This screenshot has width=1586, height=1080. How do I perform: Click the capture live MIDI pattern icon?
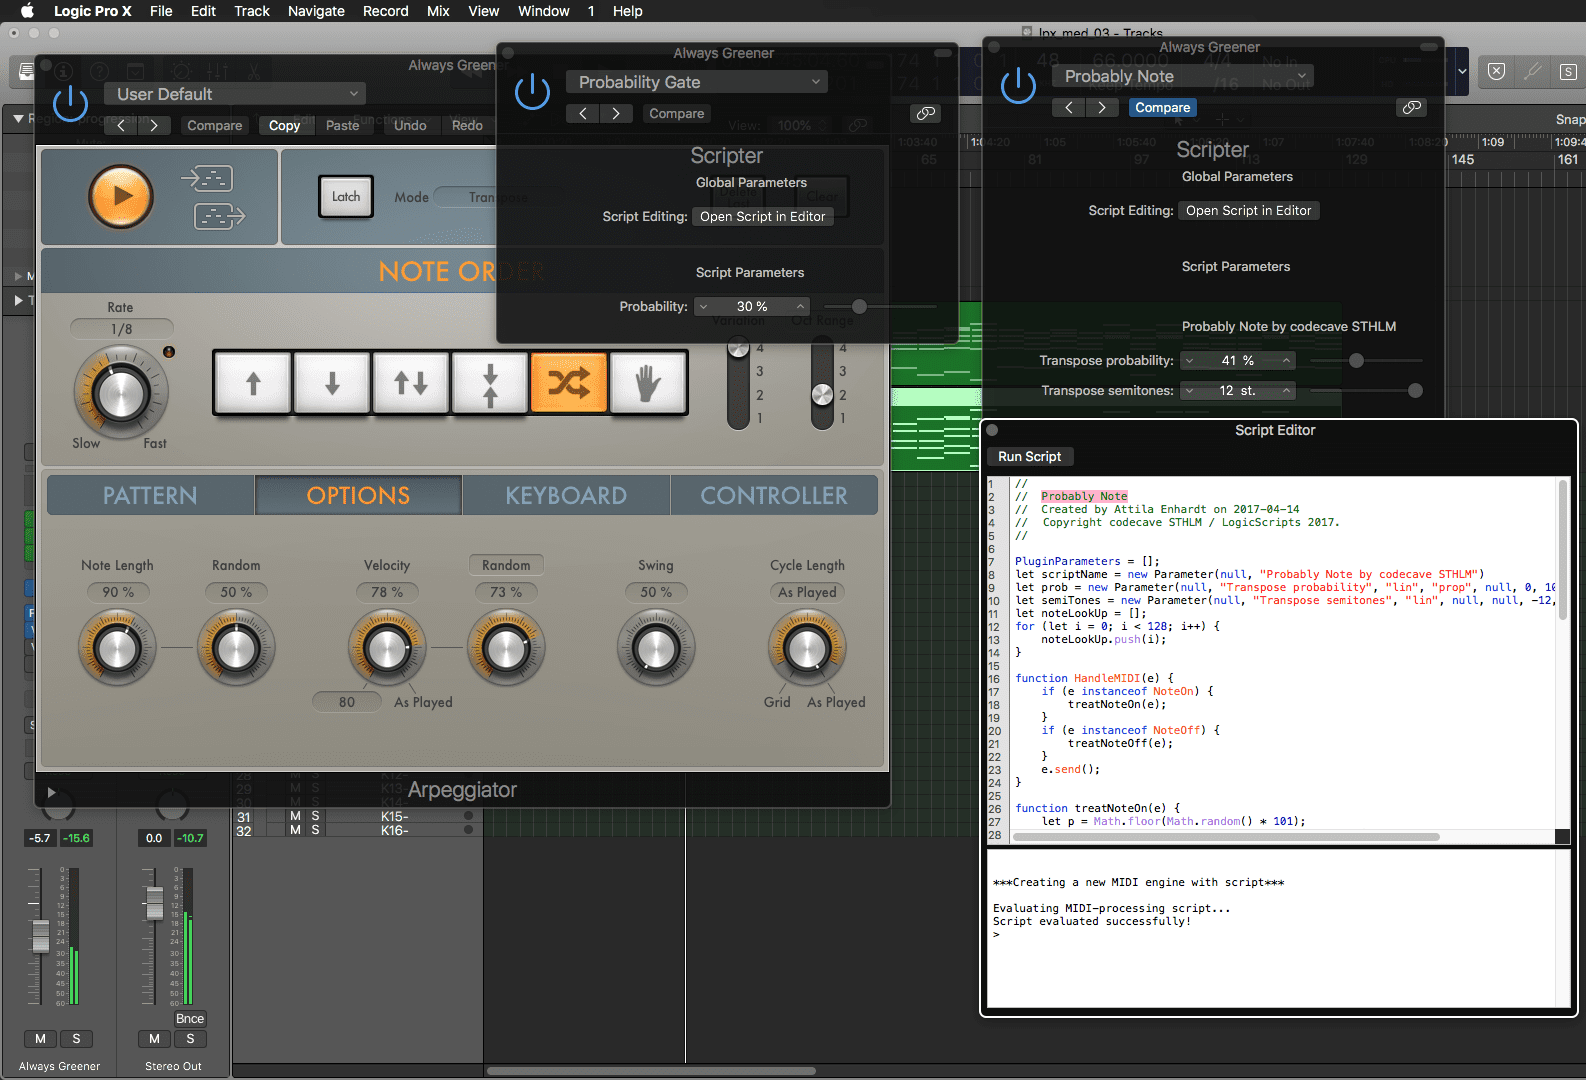207,179
